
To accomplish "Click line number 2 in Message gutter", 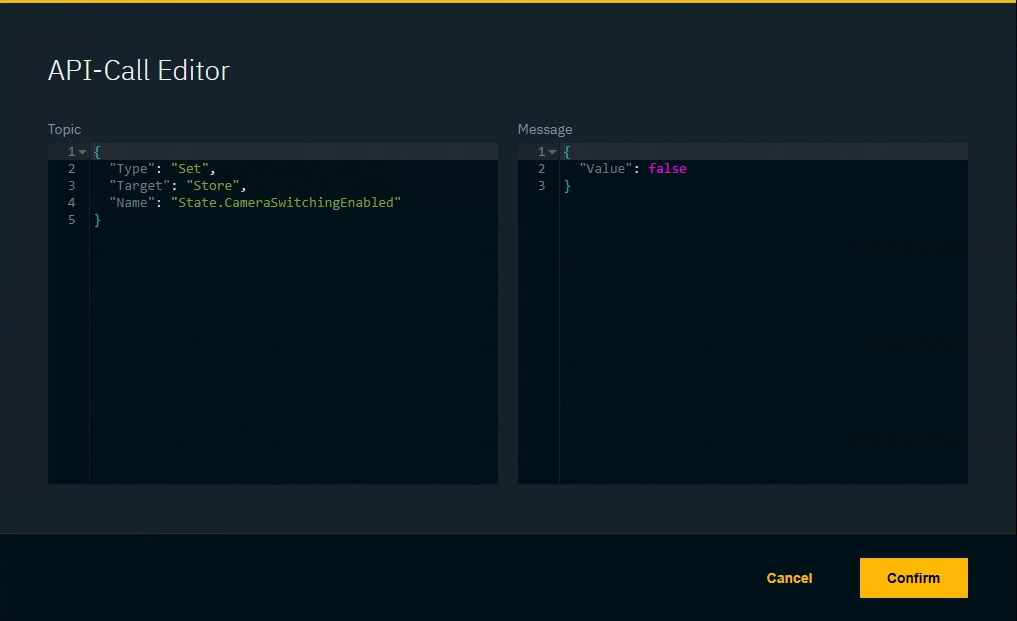I will 541,169.
